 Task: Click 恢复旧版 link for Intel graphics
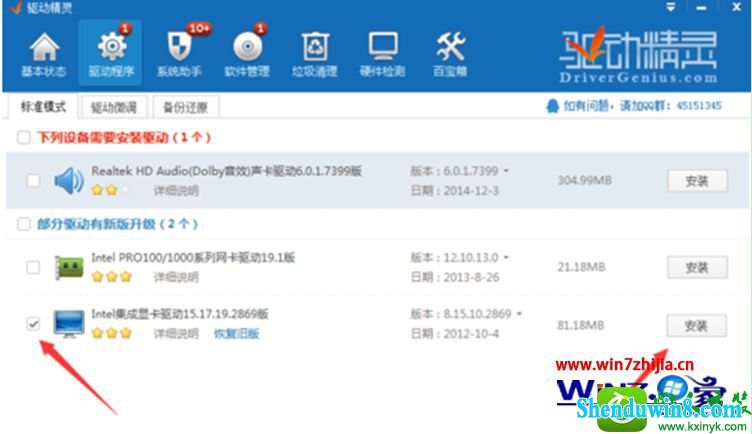pos(236,334)
